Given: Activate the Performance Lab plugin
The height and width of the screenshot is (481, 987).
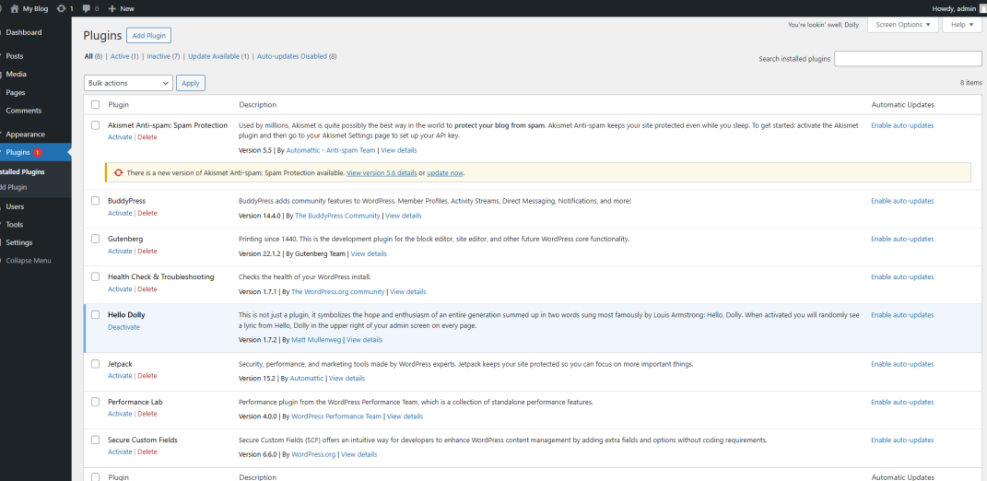Looking at the screenshot, I should click(120, 414).
